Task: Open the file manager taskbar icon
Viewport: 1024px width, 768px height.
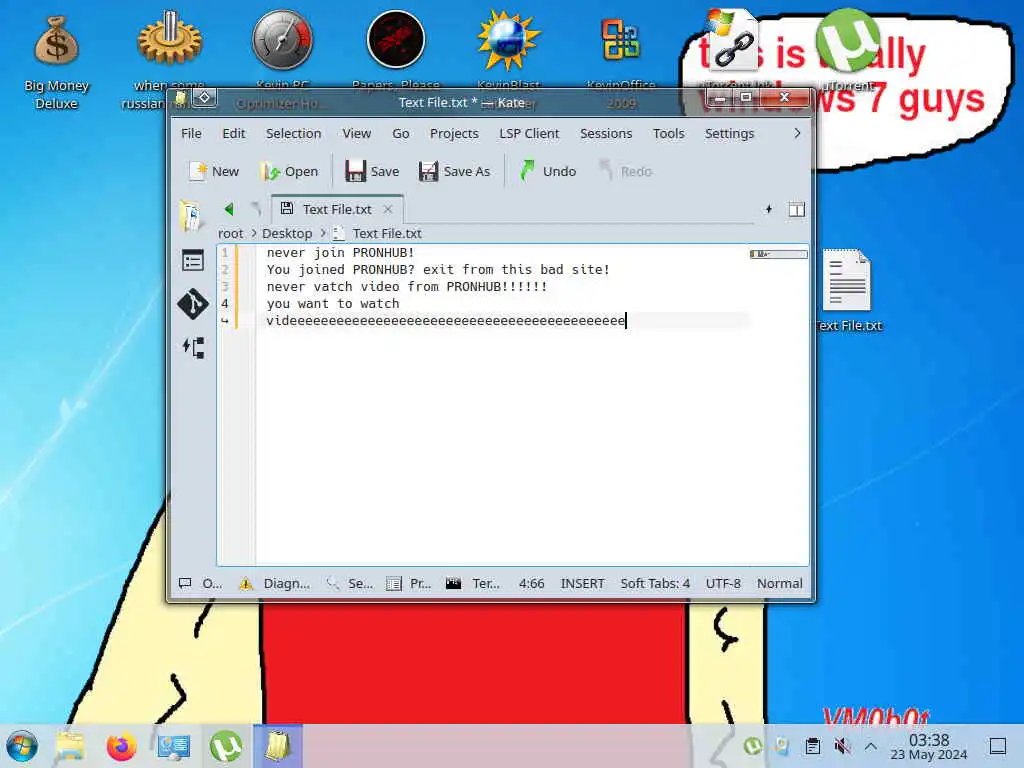Action: (x=70, y=746)
